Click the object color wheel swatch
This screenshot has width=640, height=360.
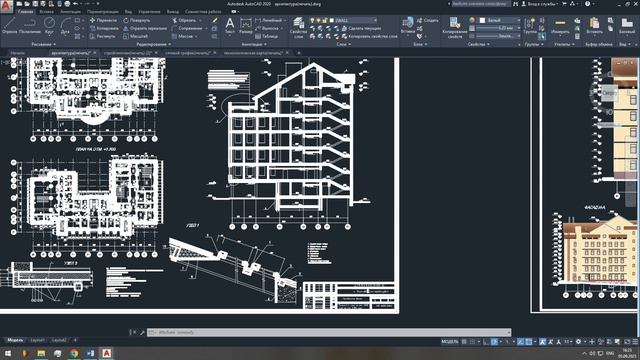[472, 20]
